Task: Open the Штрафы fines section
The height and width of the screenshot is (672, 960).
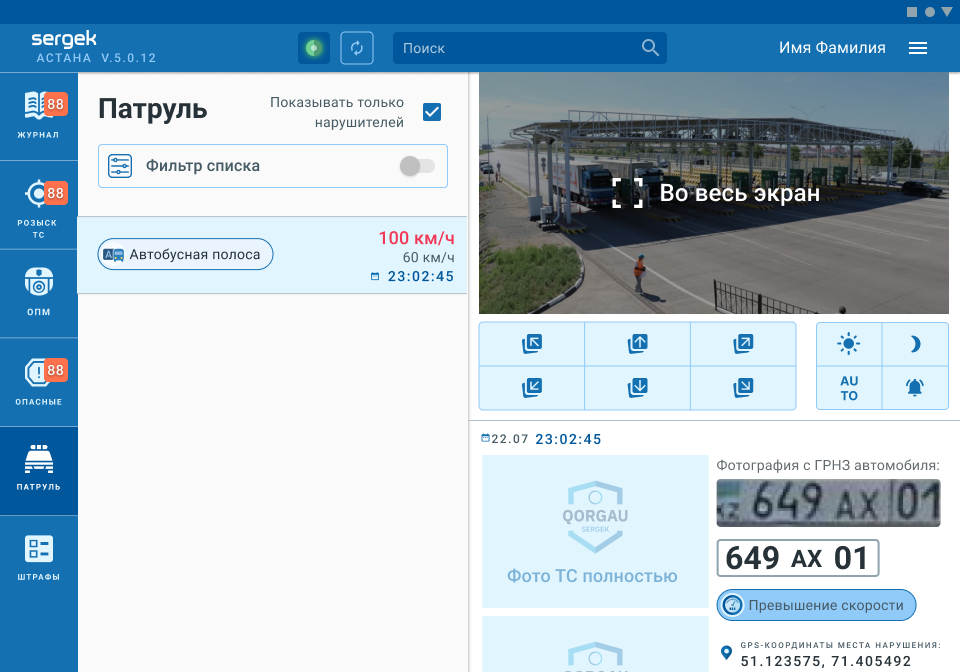Action: click(39, 558)
